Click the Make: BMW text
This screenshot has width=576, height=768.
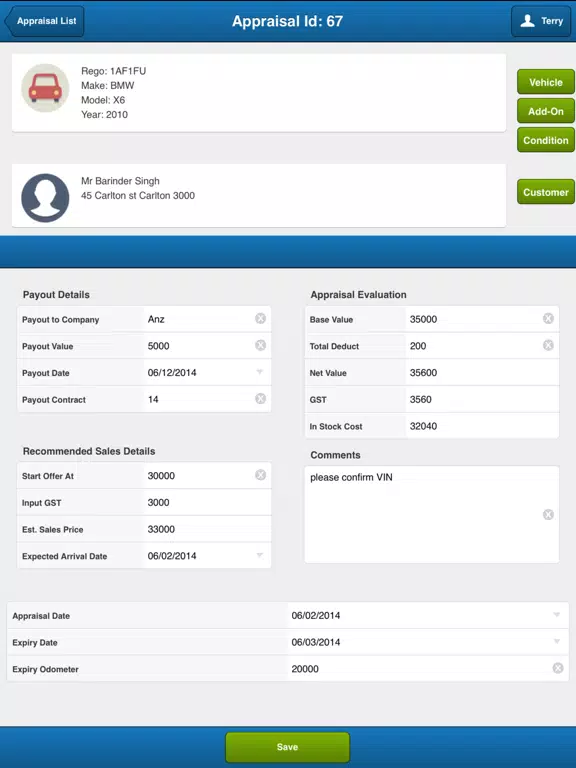click(108, 85)
